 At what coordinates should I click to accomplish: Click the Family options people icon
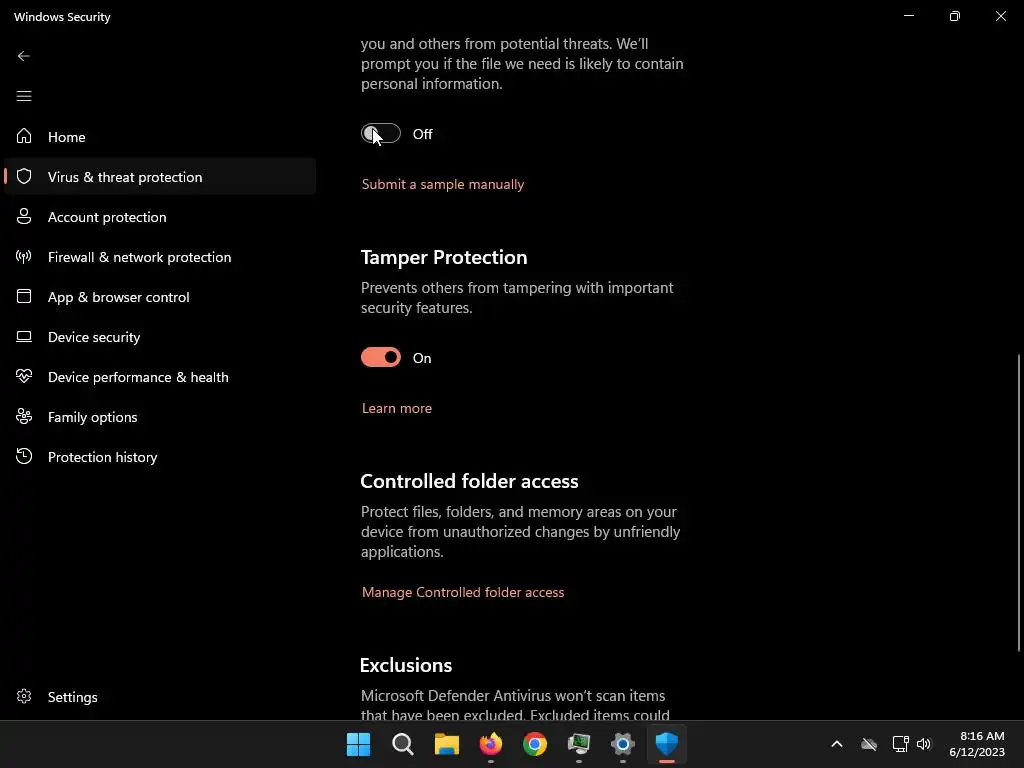24,416
